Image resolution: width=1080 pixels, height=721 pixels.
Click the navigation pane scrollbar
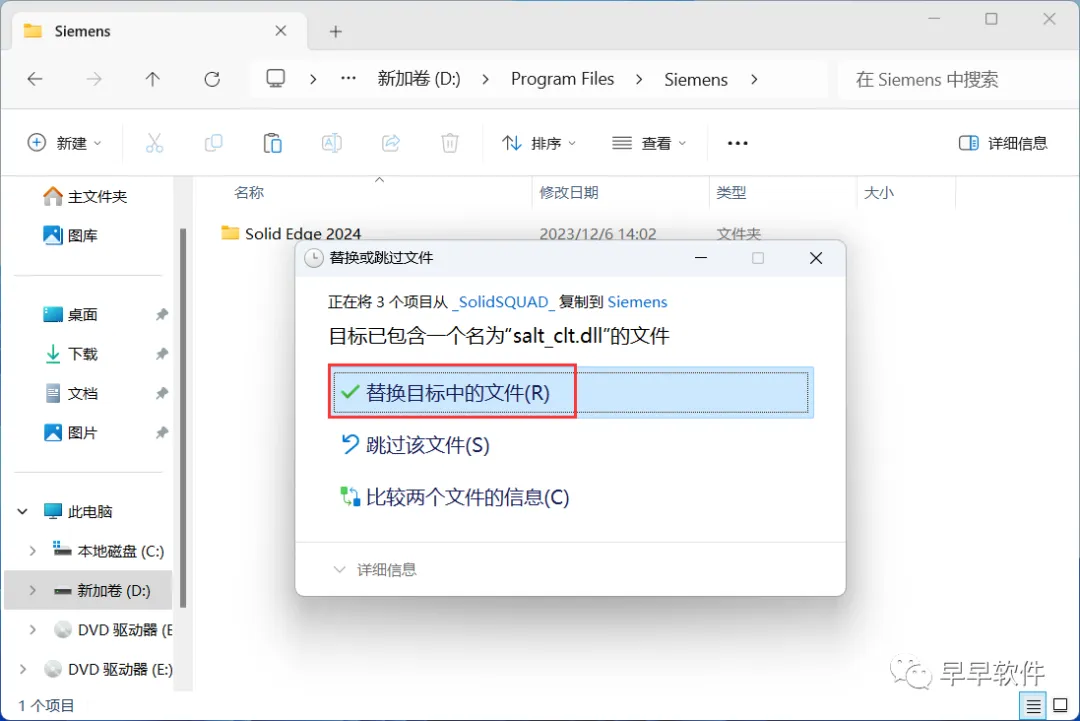(183, 418)
